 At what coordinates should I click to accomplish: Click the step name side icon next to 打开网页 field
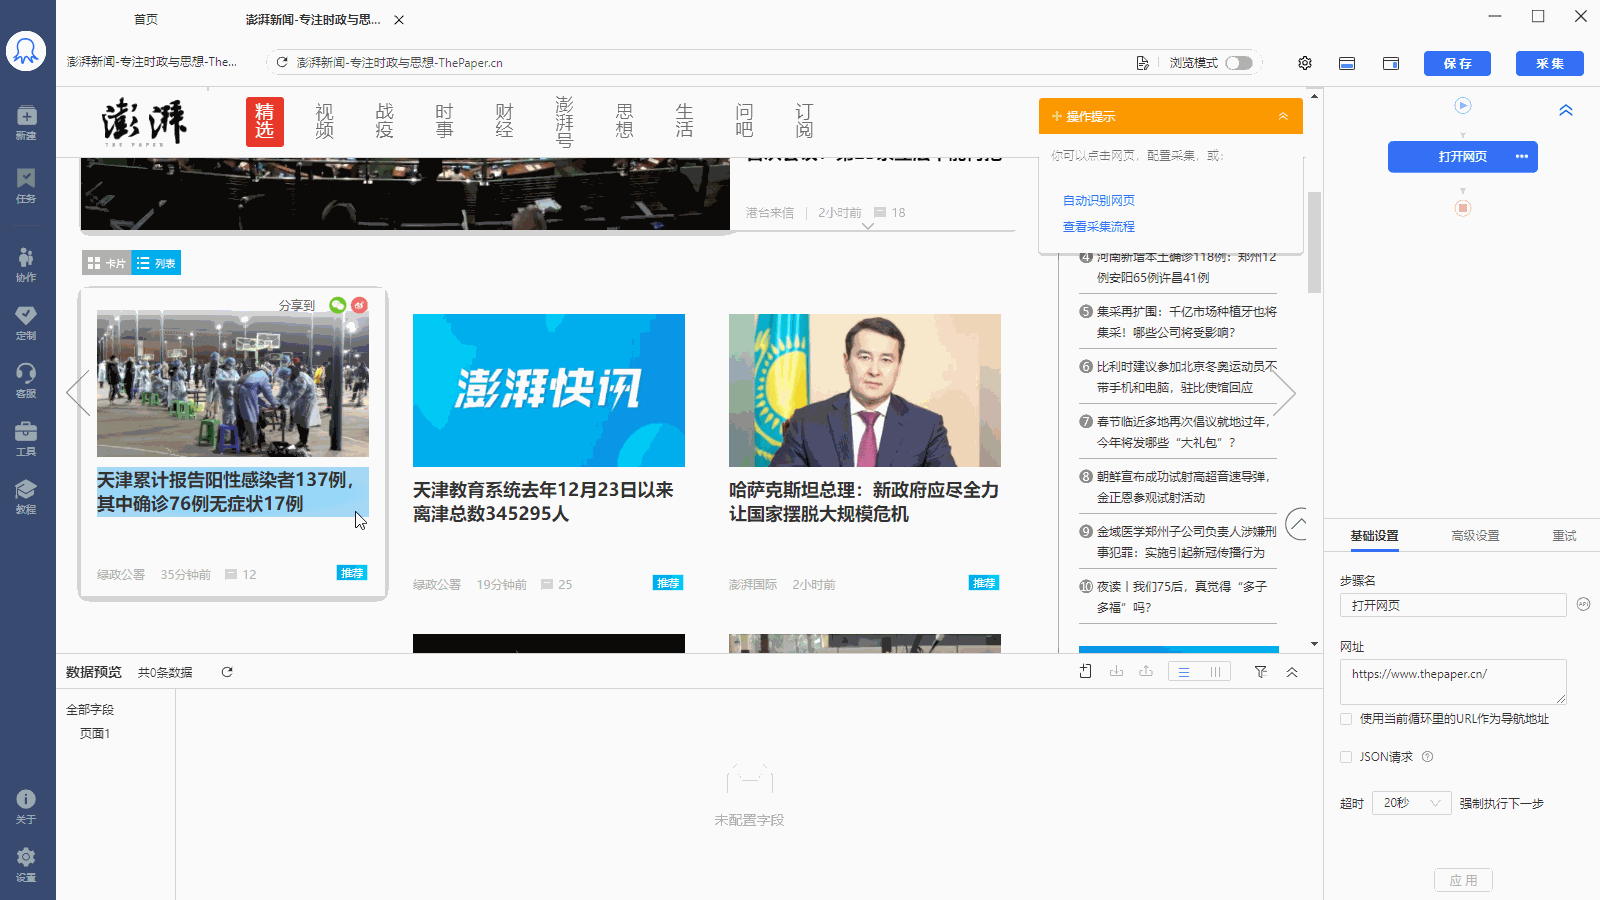(1583, 604)
